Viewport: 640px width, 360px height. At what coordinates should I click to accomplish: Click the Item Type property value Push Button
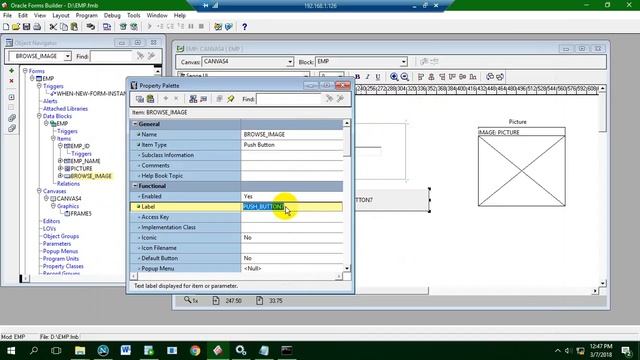pos(292,145)
